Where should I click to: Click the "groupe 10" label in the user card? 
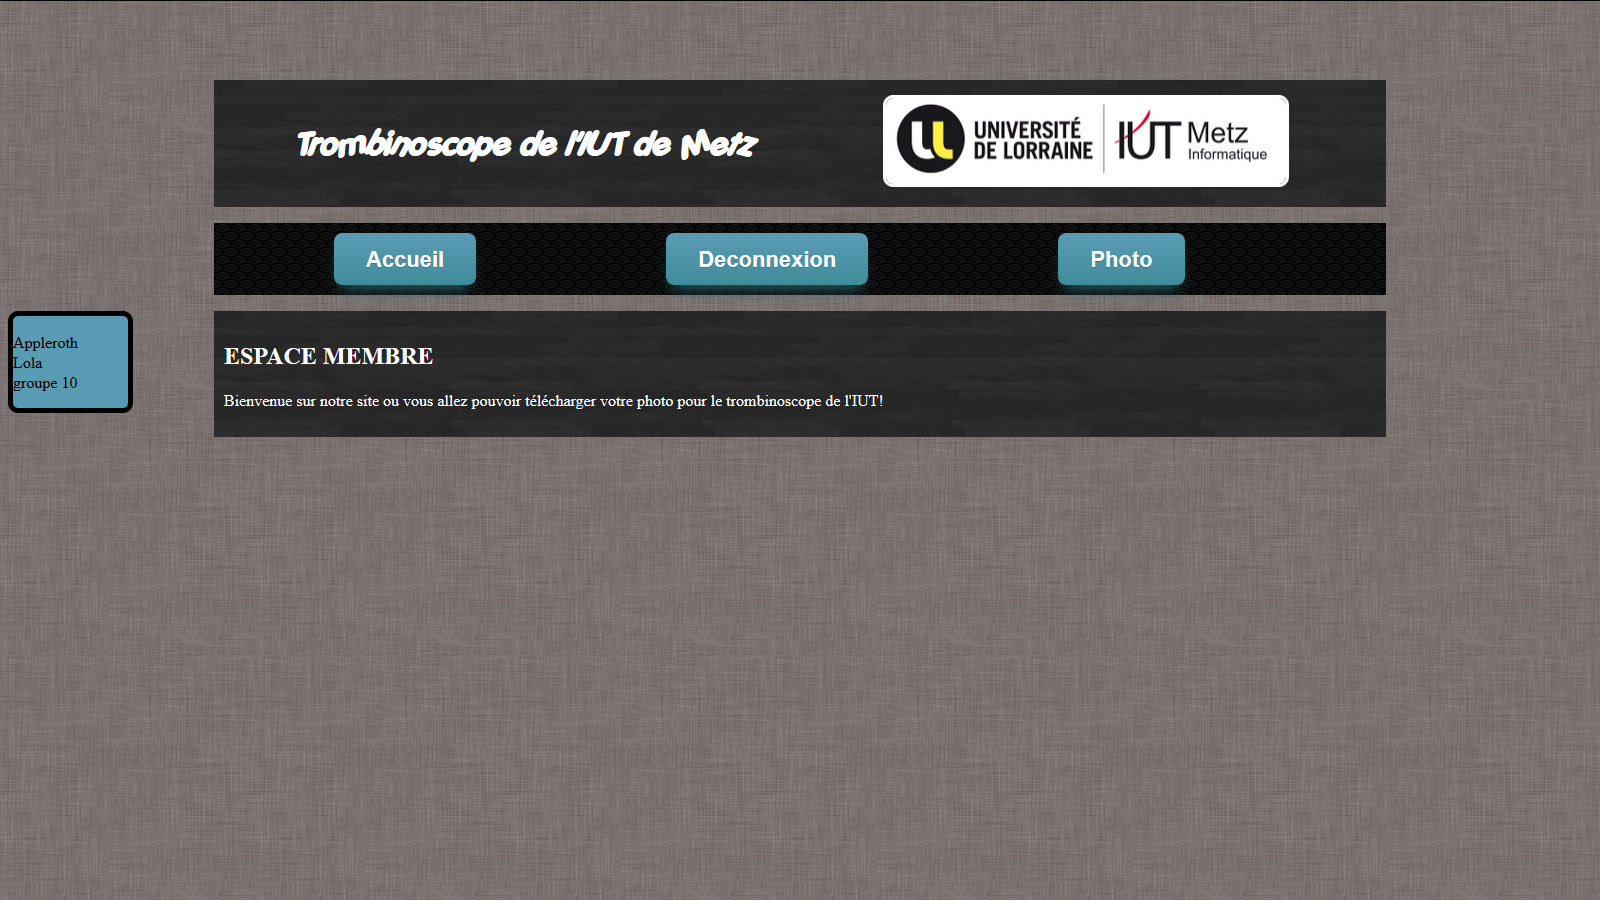pyautogui.click(x=45, y=383)
